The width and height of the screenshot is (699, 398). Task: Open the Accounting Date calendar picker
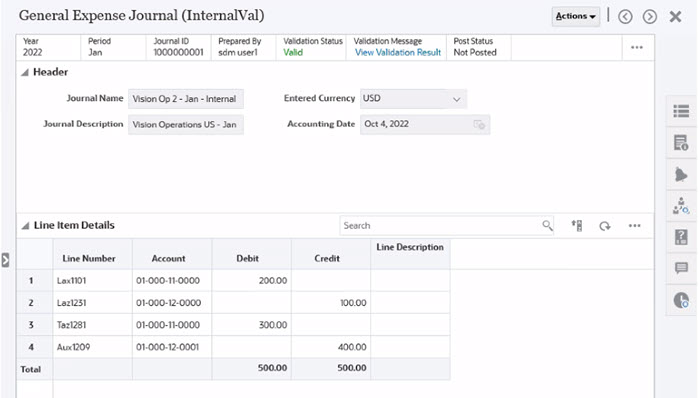(x=479, y=124)
